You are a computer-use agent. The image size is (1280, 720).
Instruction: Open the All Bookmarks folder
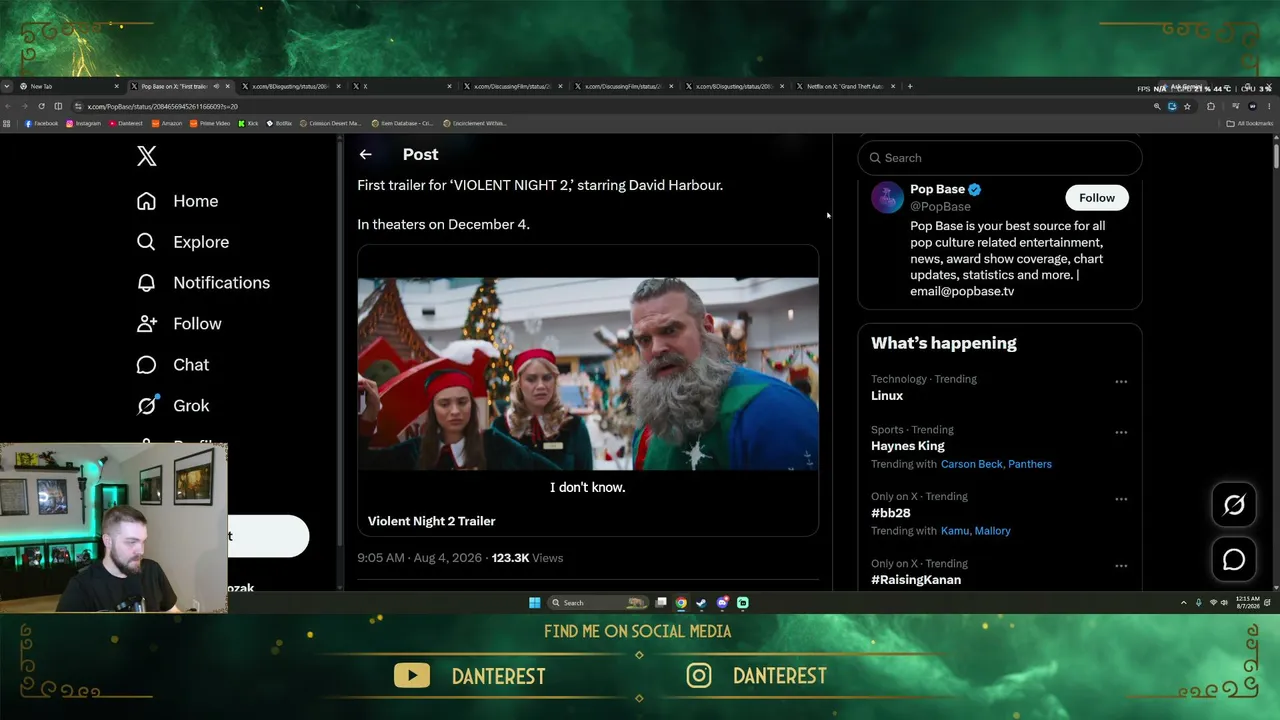click(1250, 124)
